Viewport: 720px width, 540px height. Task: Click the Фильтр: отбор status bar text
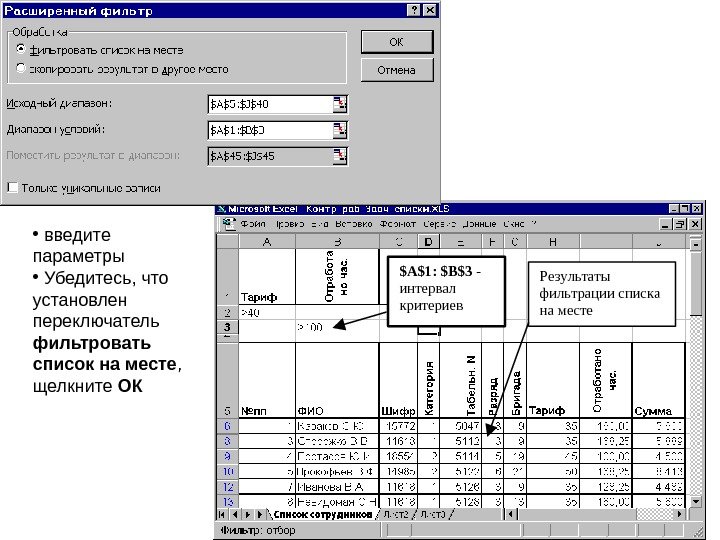(x=258, y=530)
